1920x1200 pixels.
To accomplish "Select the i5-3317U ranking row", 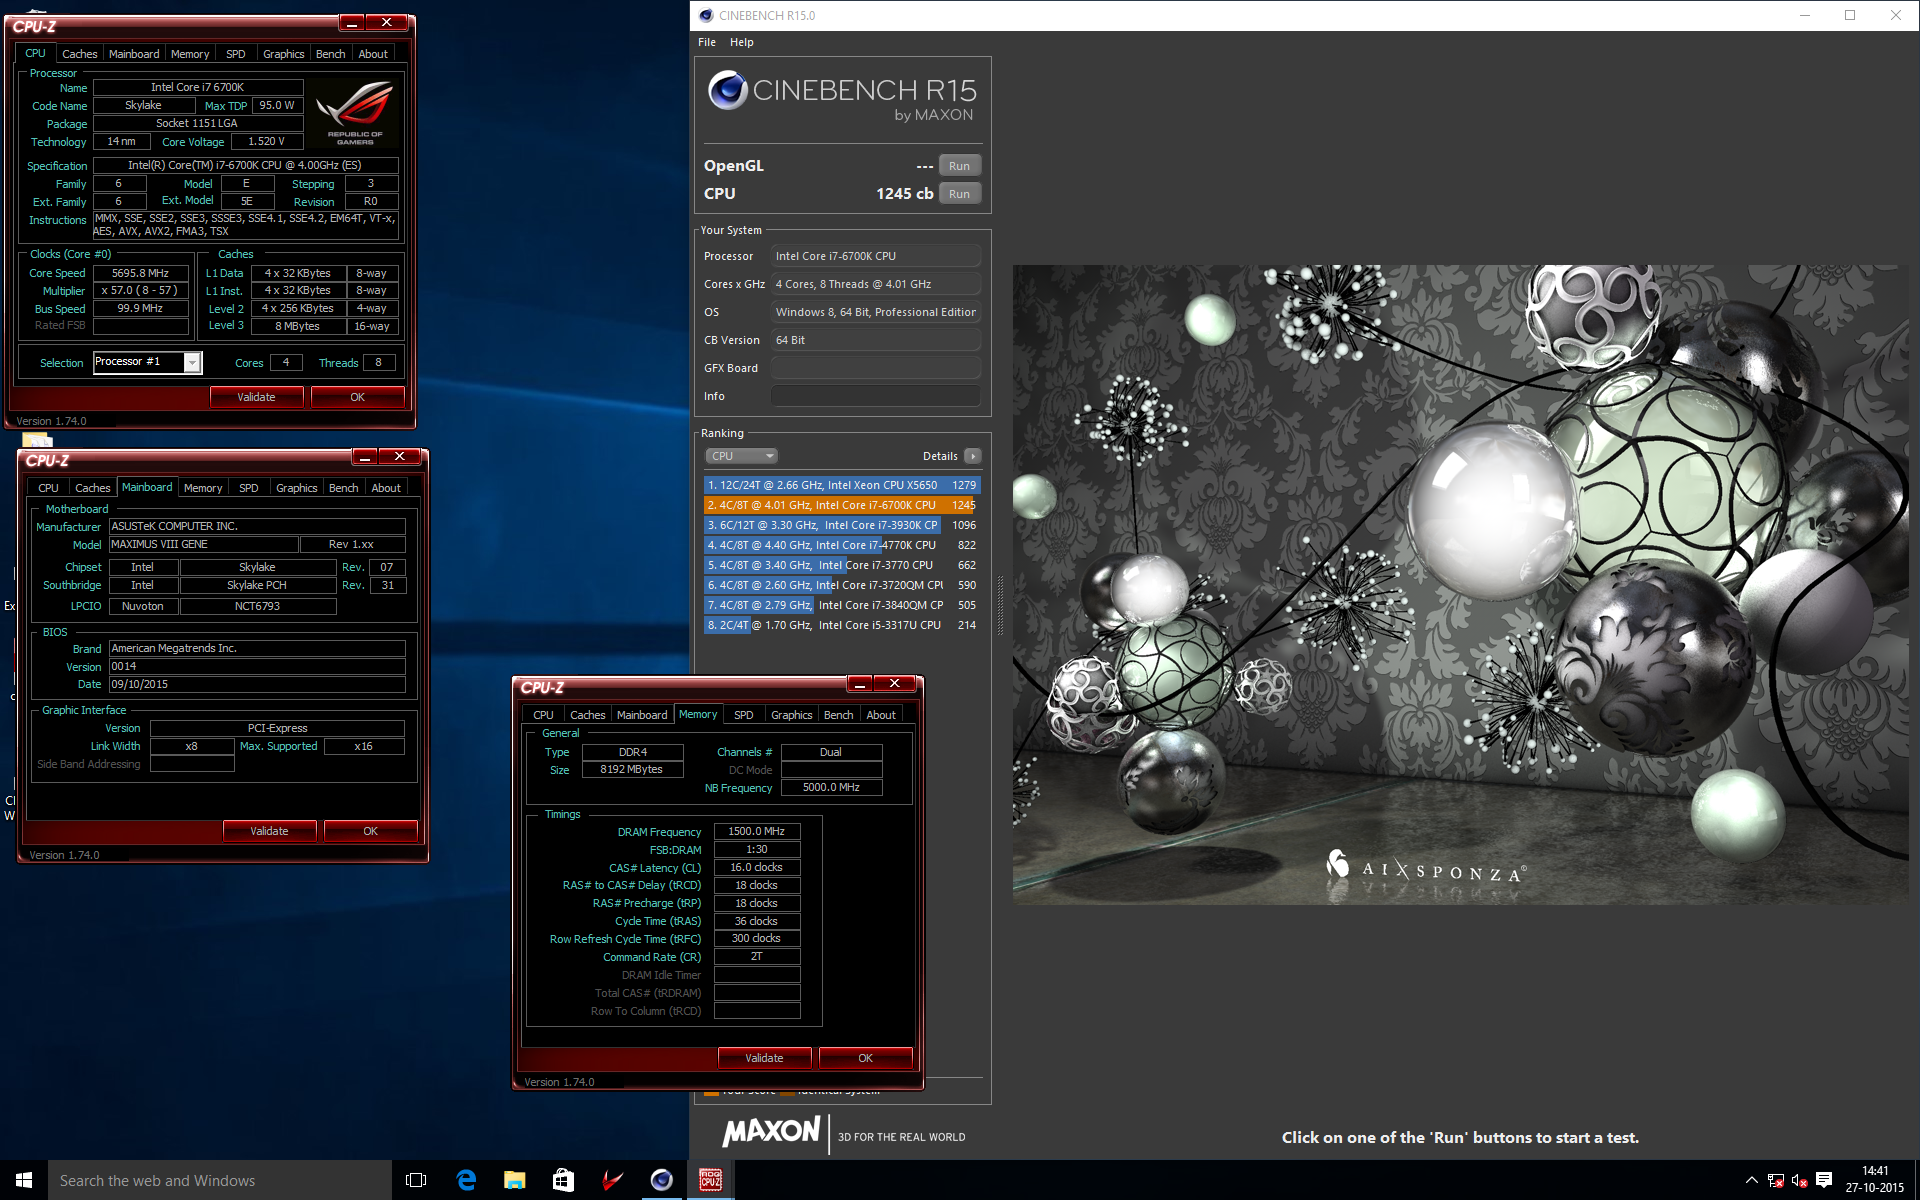I will click(842, 625).
